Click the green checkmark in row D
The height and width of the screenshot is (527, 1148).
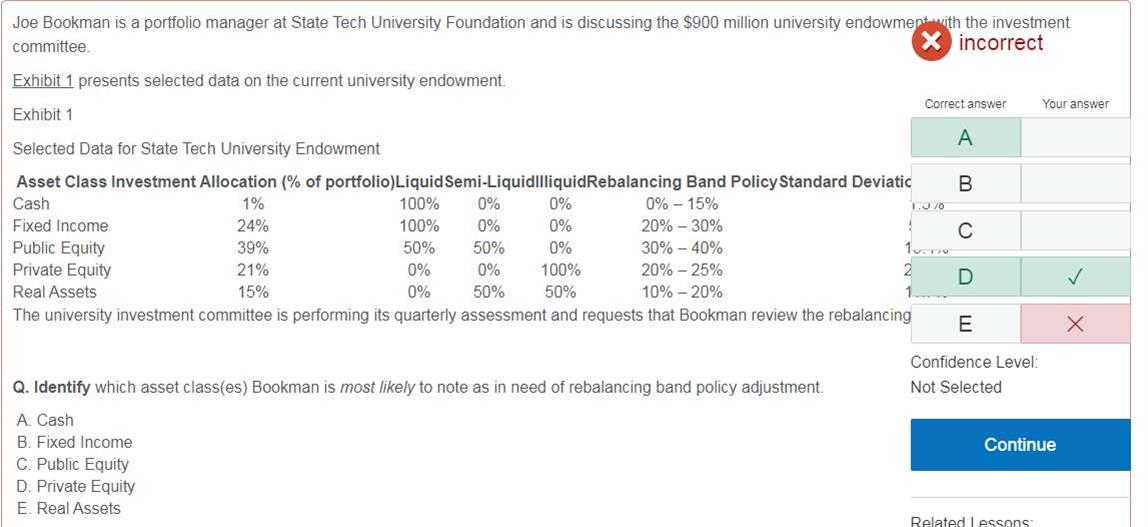pos(1075,275)
